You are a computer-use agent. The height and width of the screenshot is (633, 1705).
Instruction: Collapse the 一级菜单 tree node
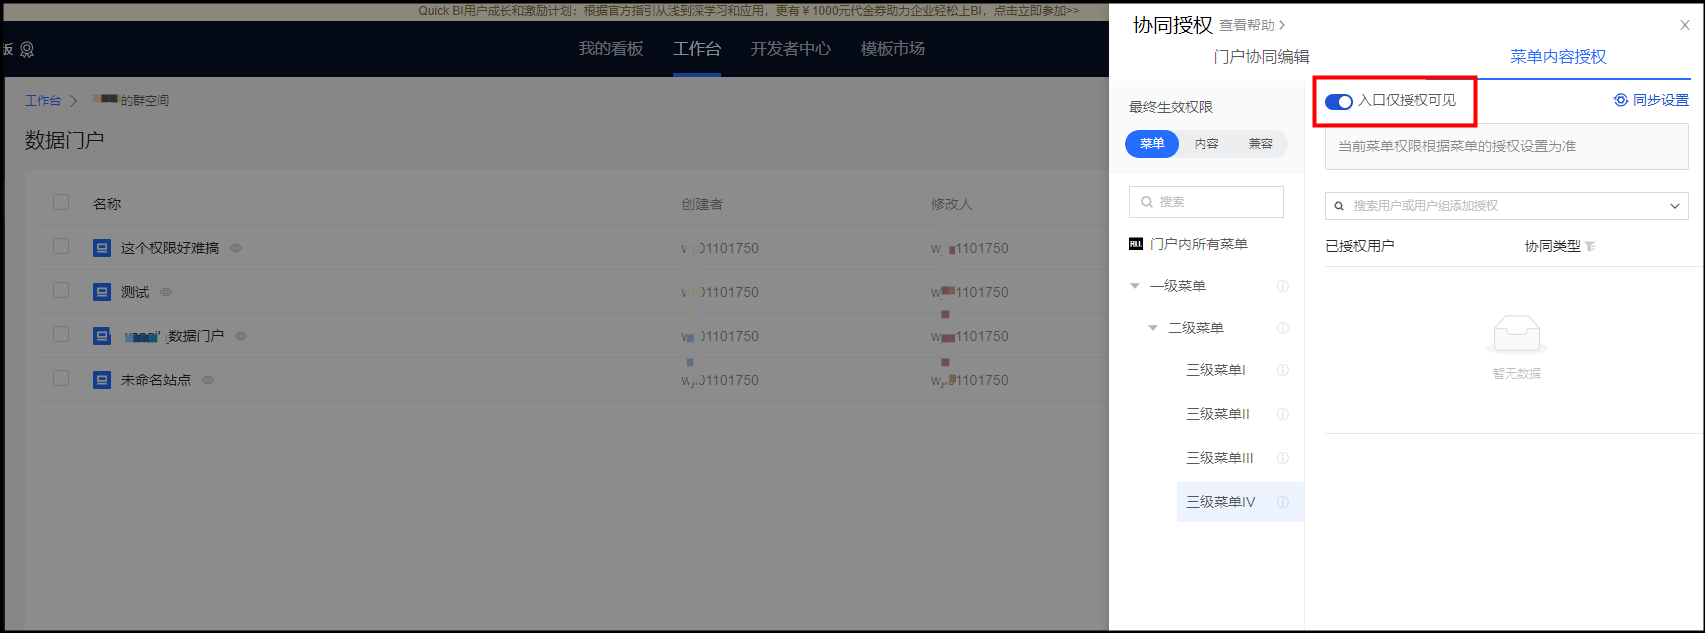click(1135, 286)
